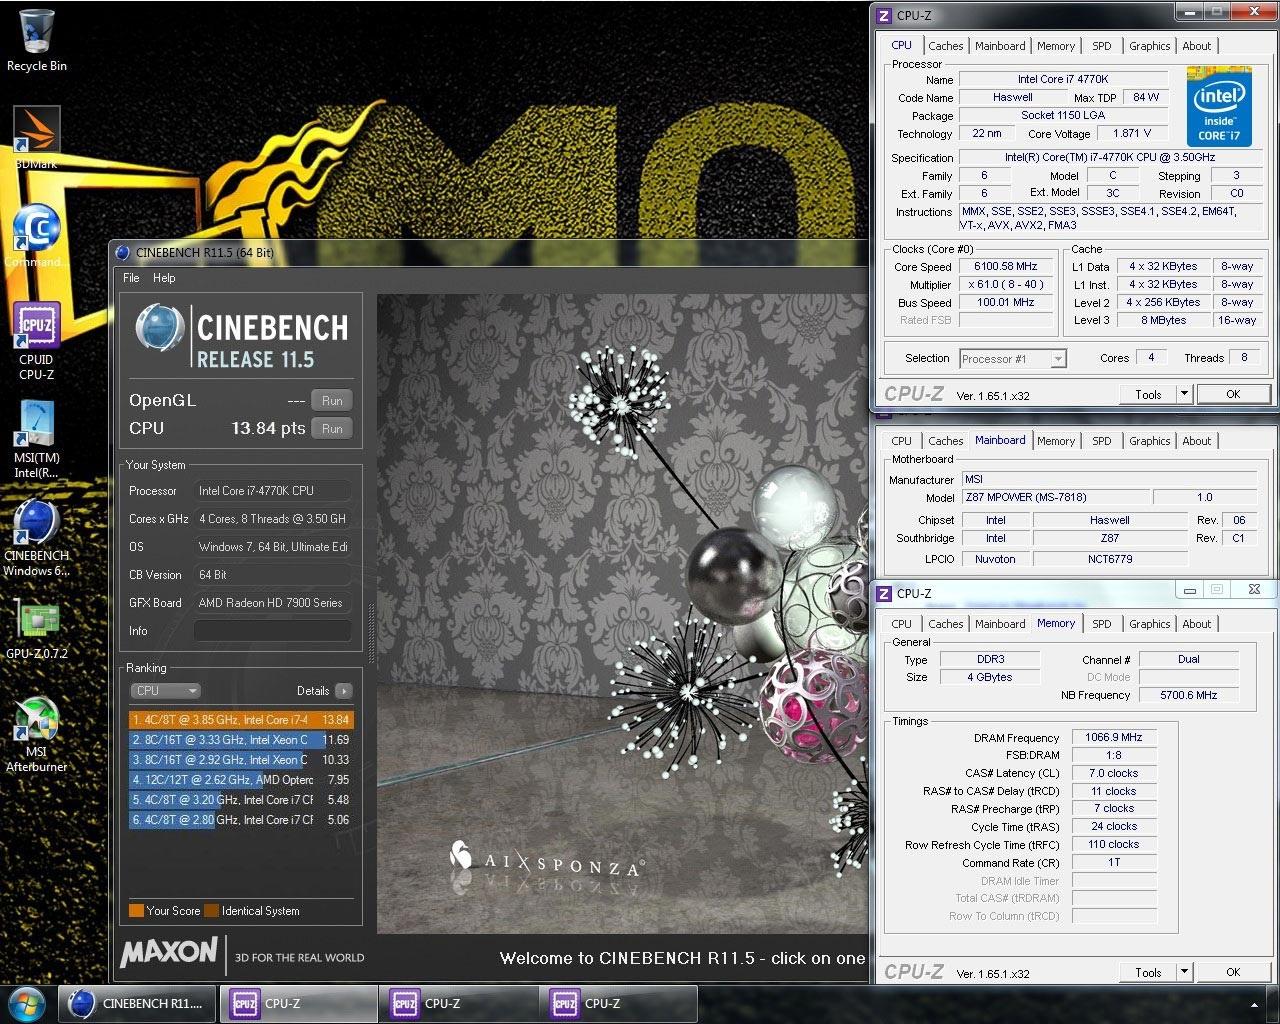
Task: Switch to CPU tab in the CPU-Z motherboard window
Action: pyautogui.click(x=901, y=441)
